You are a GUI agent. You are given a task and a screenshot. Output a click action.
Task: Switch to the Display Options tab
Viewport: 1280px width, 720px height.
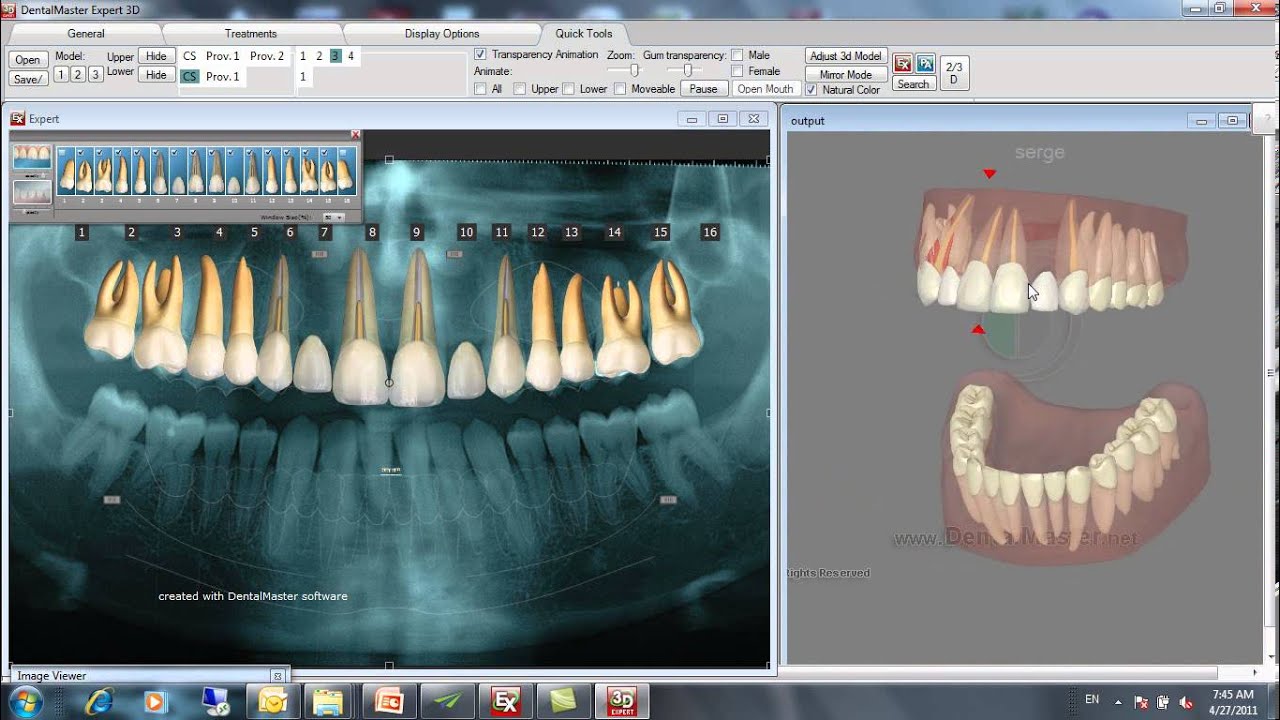442,33
